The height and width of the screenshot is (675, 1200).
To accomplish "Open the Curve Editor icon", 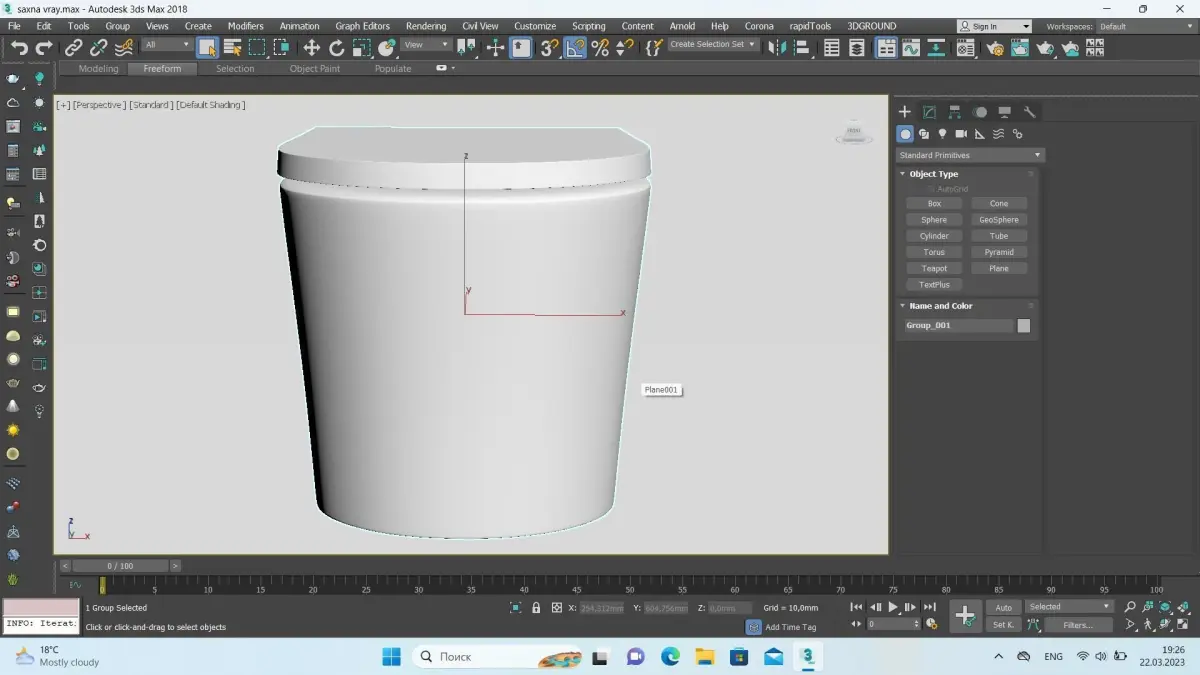I will pos(910,47).
